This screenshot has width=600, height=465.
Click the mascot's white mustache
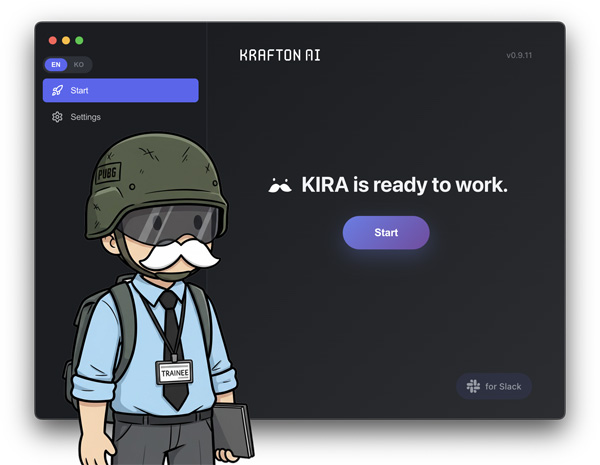[178, 258]
